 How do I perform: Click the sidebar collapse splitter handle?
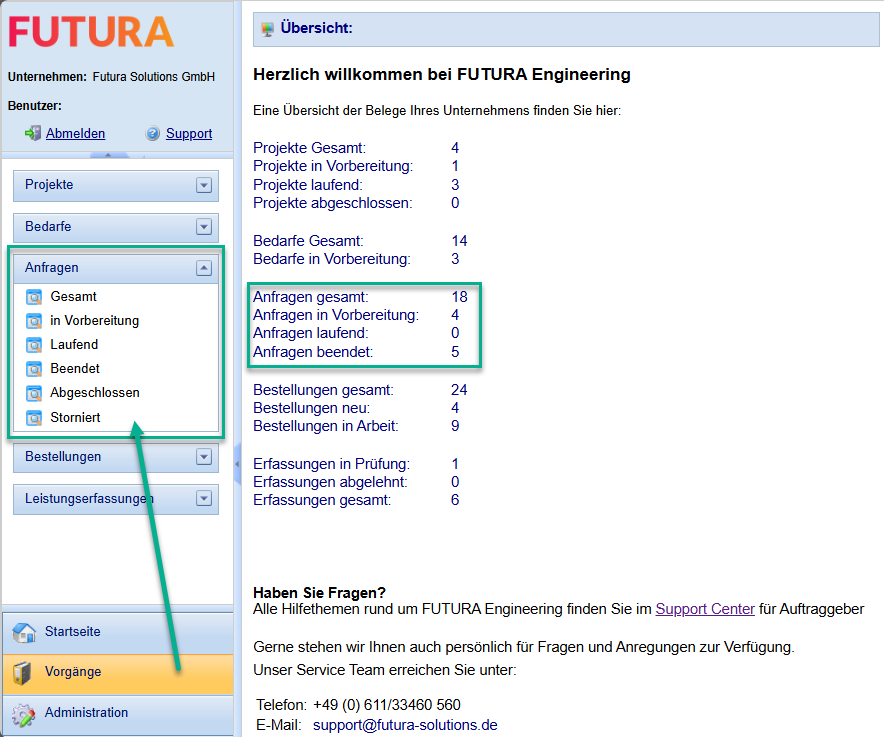point(237,464)
